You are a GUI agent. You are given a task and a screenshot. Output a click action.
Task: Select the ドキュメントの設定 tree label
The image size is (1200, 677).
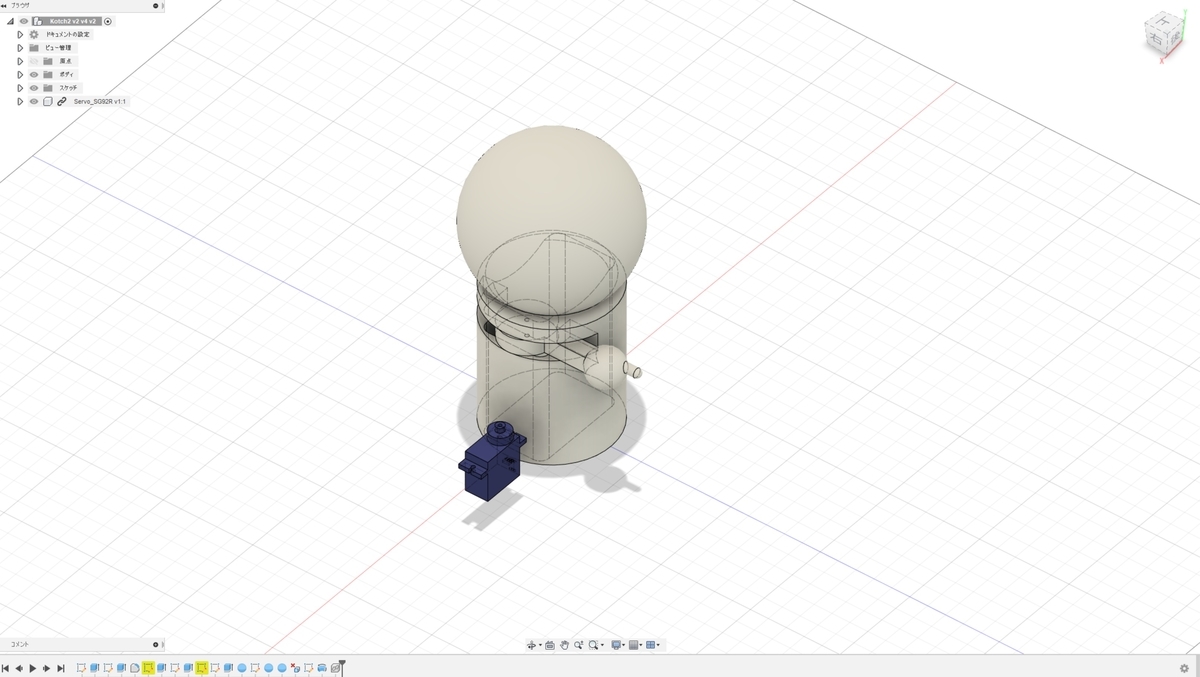[68, 34]
